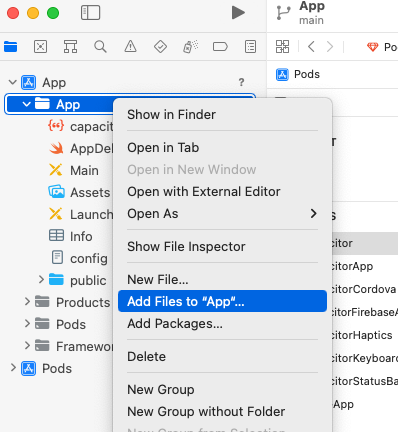Click Pods in the jump bar
The height and width of the screenshot is (432, 398).
(307, 74)
